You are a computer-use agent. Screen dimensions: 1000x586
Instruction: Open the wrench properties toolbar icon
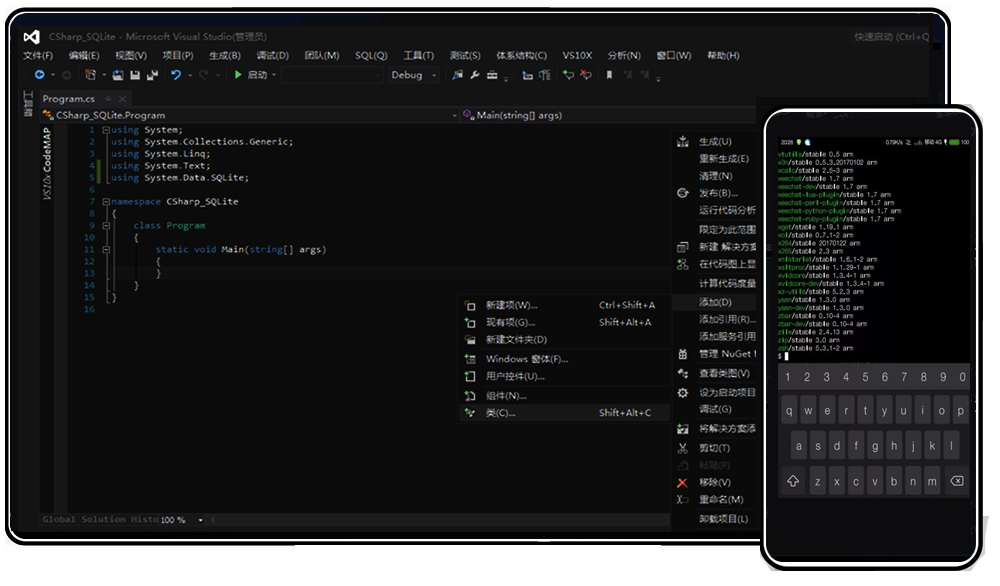coord(474,75)
